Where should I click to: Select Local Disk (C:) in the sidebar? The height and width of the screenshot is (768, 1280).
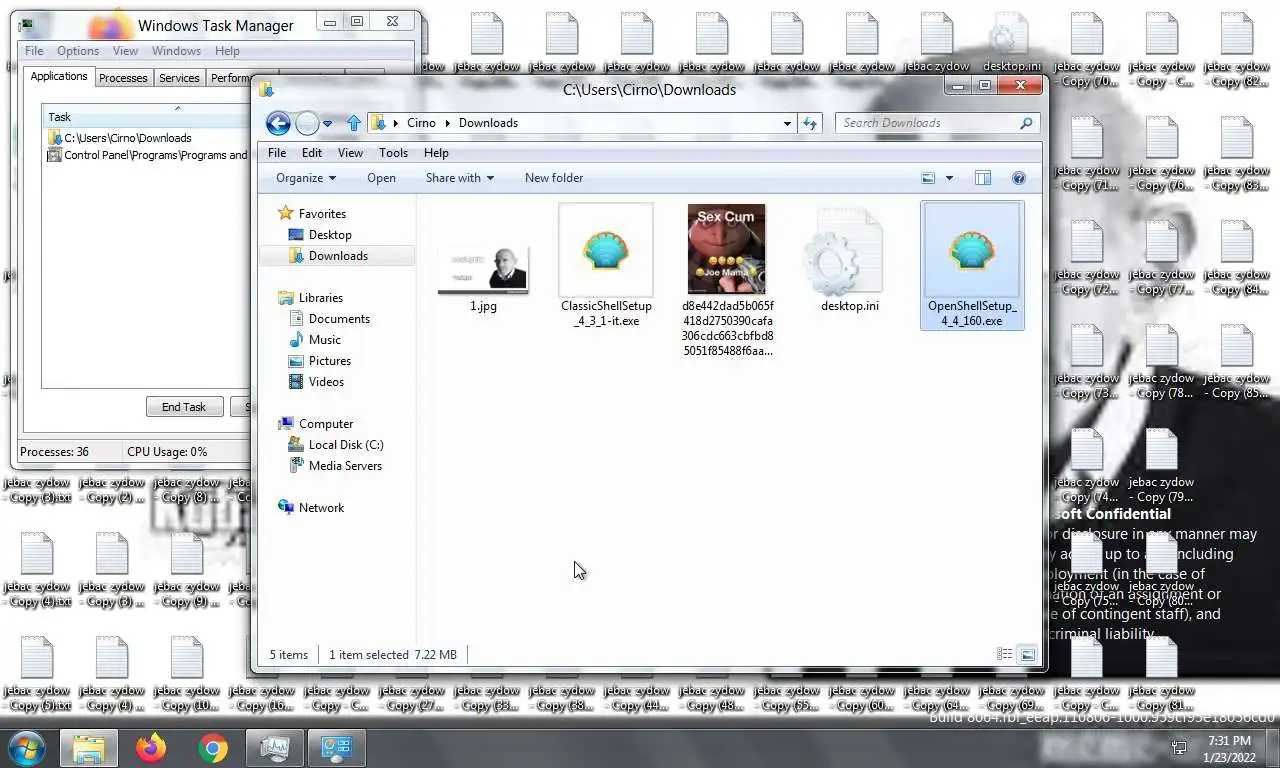click(x=345, y=444)
